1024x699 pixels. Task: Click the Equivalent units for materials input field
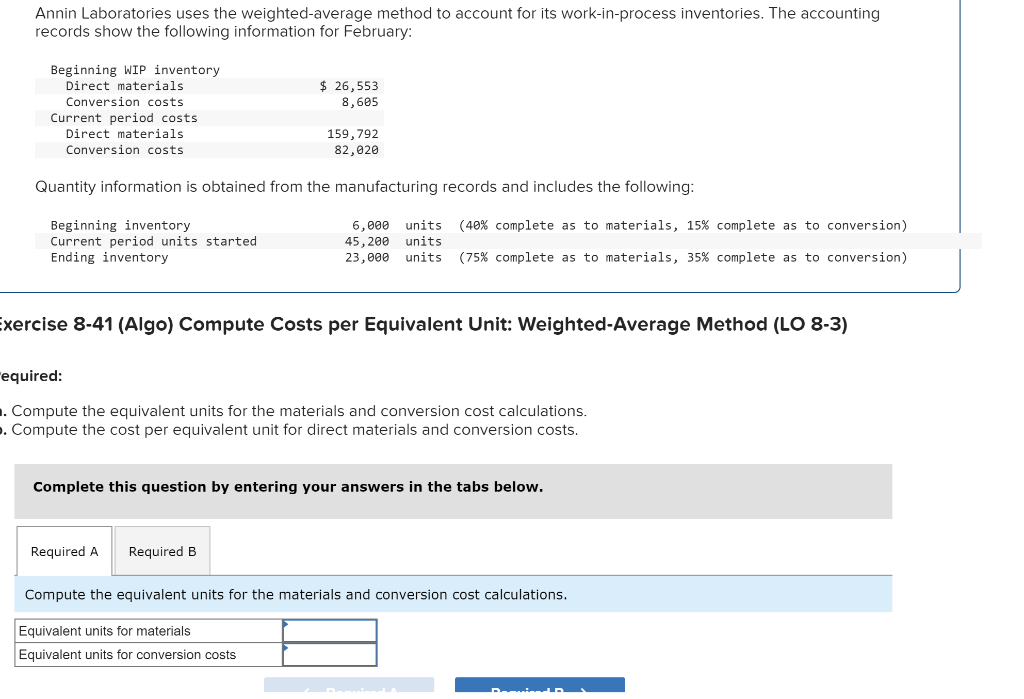click(330, 631)
